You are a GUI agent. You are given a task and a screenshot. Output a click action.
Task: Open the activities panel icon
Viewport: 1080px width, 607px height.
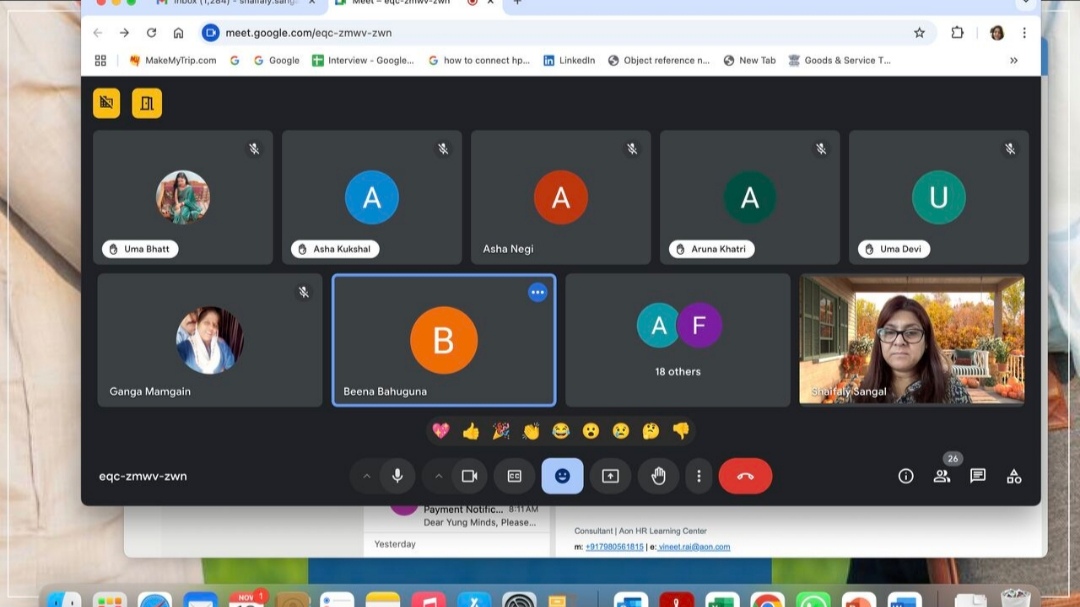pyautogui.click(x=1014, y=476)
